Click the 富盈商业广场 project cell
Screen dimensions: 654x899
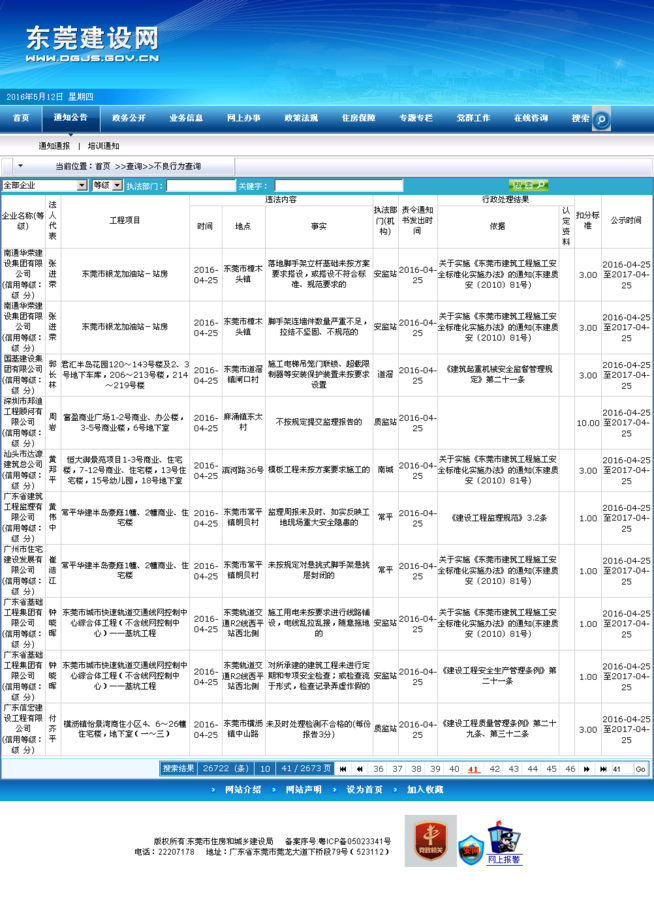point(125,423)
